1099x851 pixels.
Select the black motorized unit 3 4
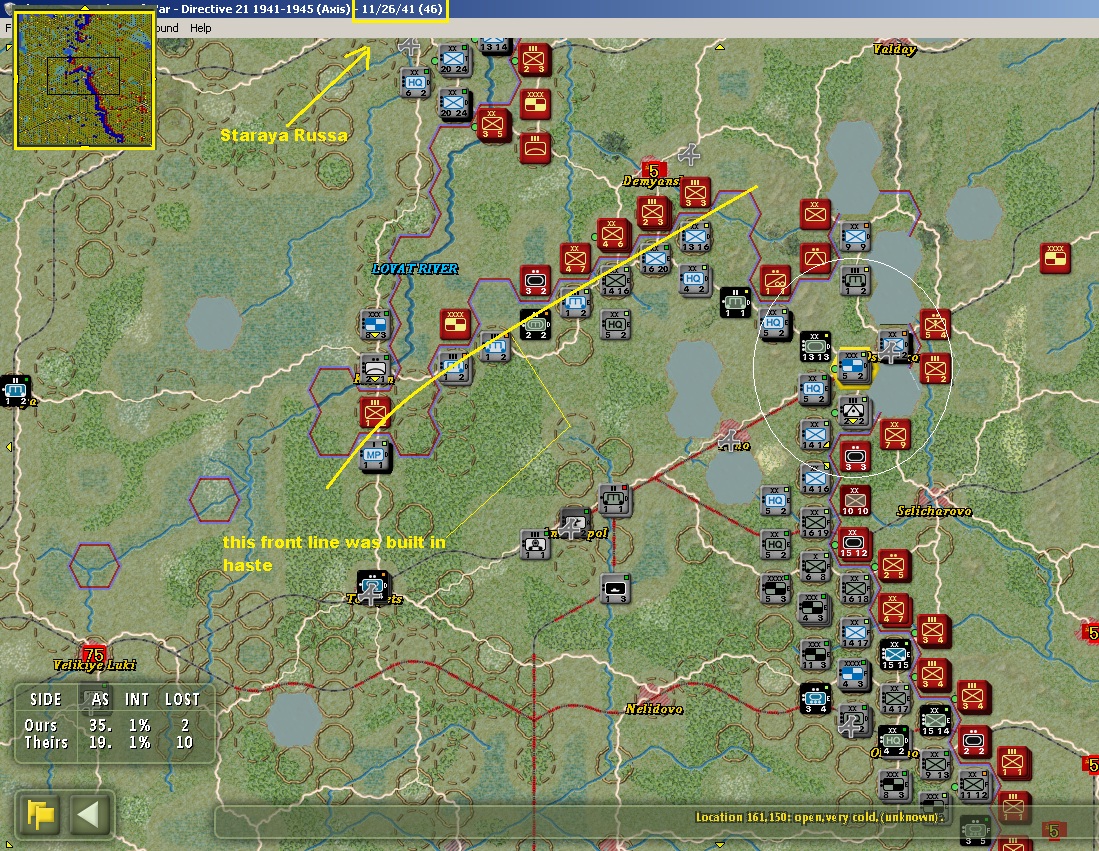pyautogui.click(x=816, y=699)
